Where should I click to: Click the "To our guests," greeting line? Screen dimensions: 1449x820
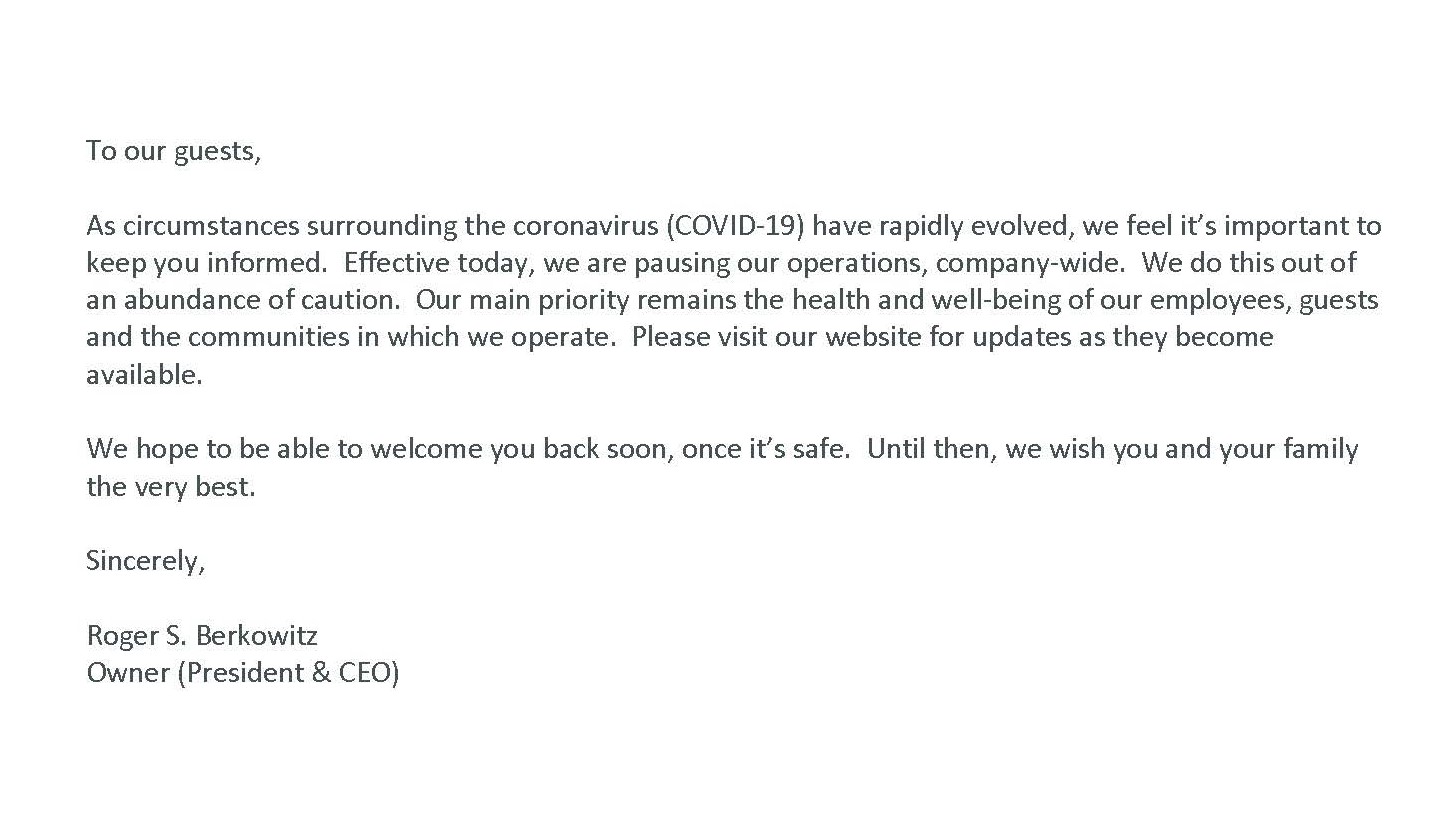point(173,151)
